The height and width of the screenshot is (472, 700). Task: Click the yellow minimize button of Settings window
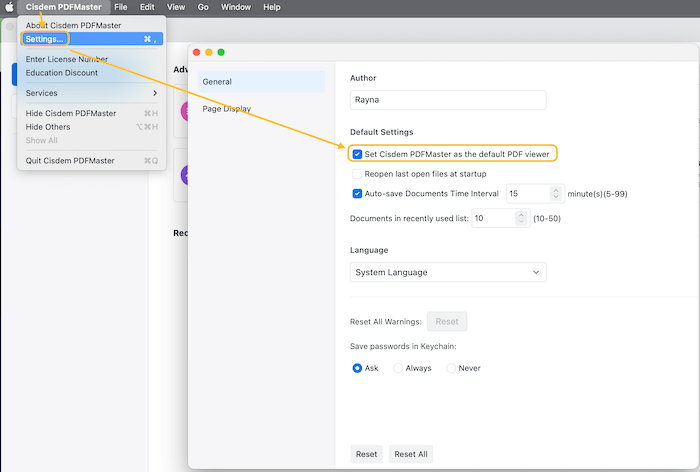[208, 52]
